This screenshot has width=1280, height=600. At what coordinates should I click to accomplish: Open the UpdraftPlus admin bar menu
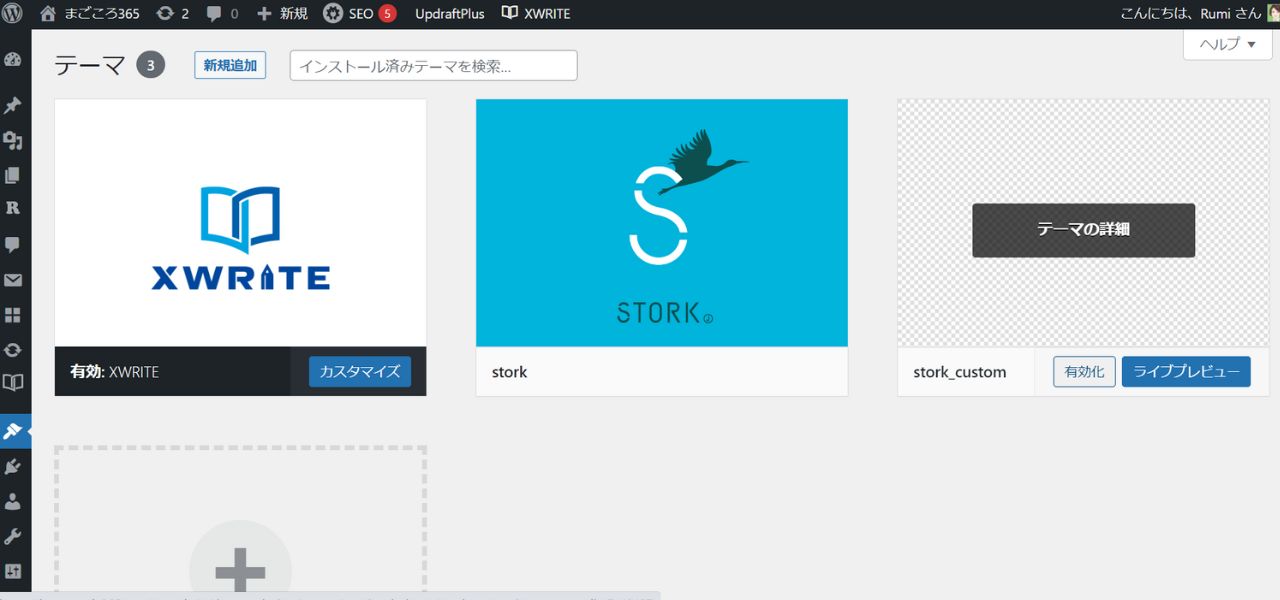(x=449, y=13)
